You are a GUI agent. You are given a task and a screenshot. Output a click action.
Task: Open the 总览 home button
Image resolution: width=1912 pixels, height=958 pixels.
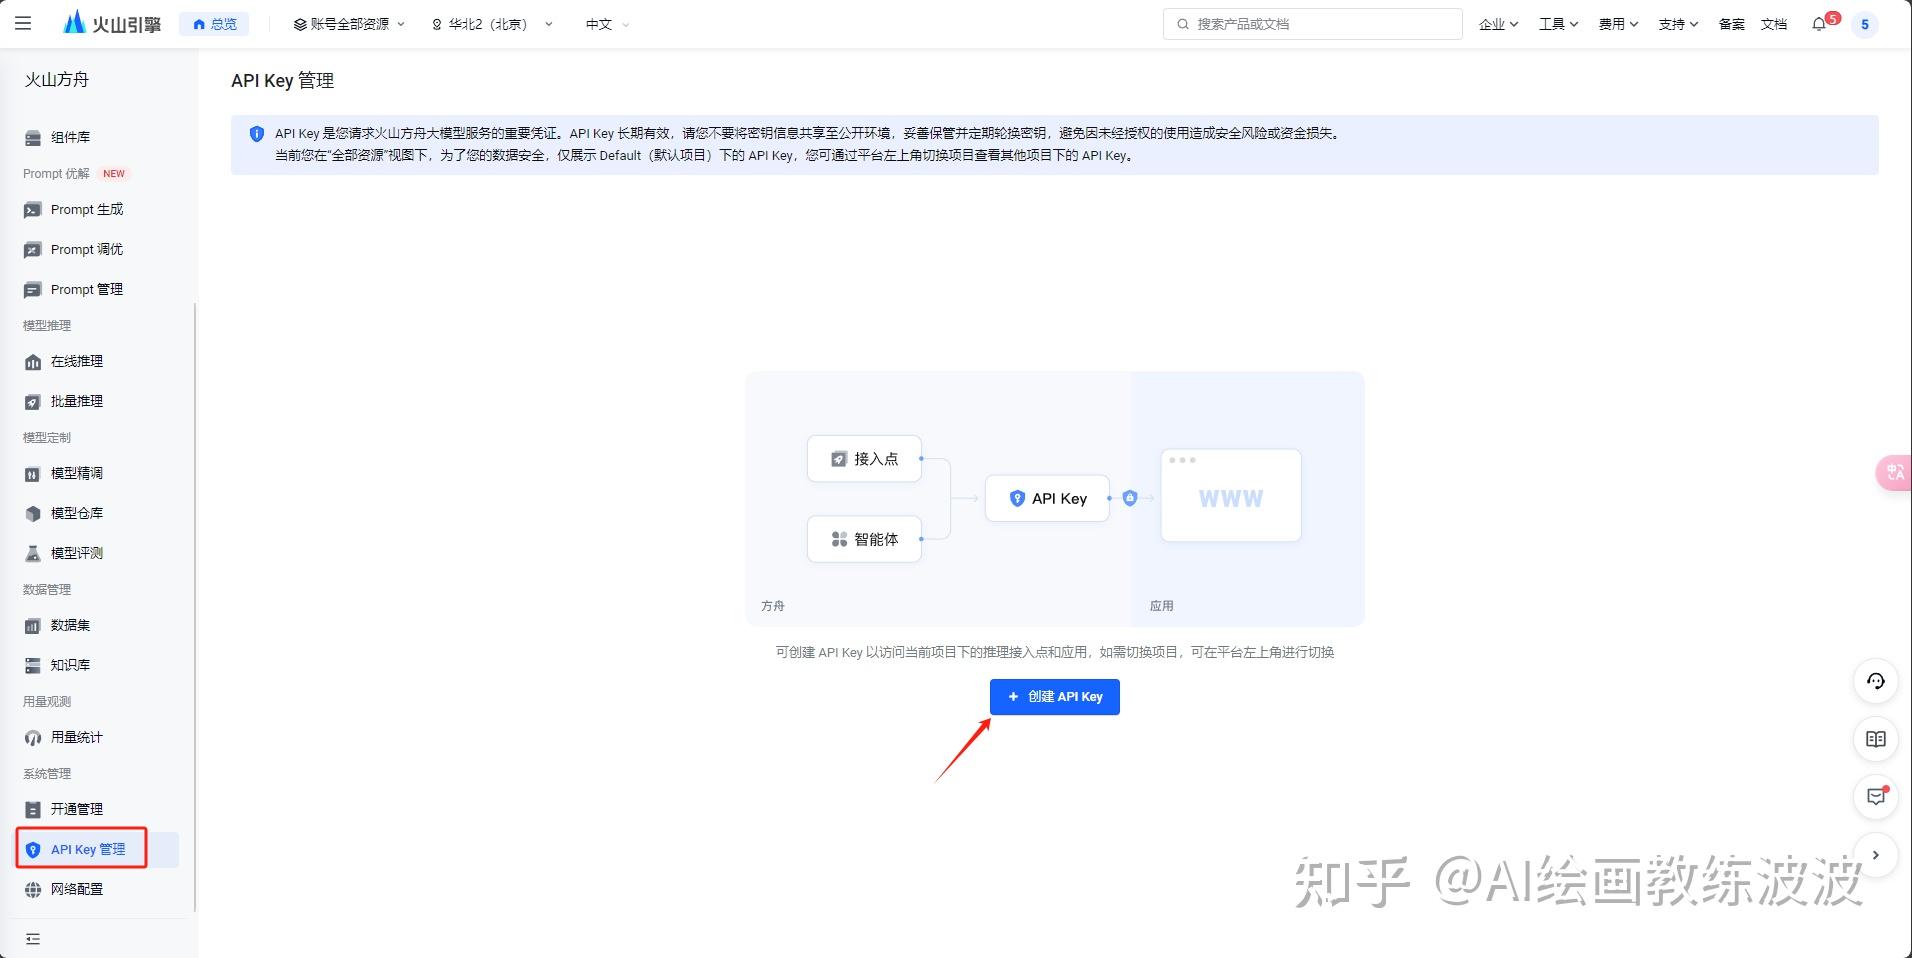tap(214, 24)
